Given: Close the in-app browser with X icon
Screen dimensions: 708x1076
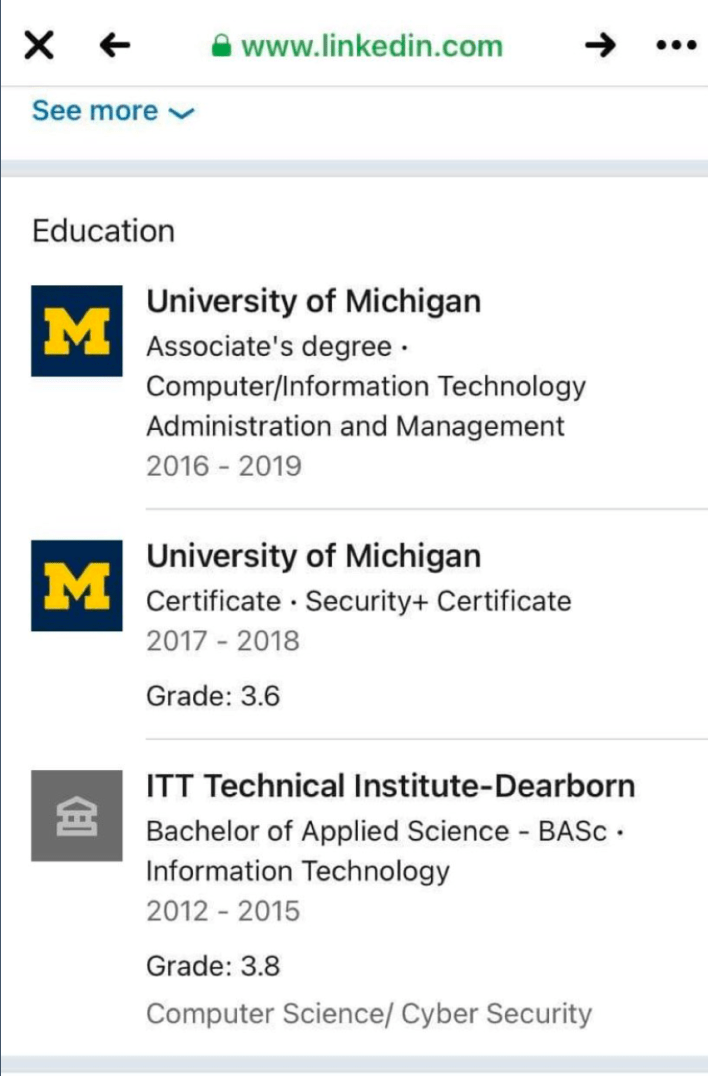Looking at the screenshot, I should [x=39, y=46].
